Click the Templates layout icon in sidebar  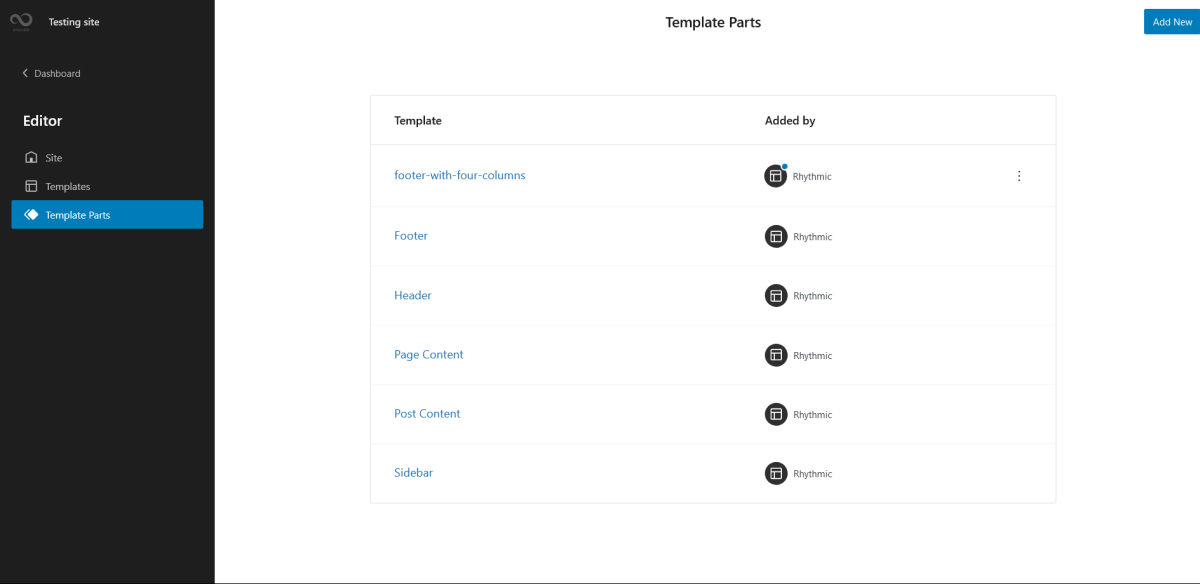coord(31,186)
